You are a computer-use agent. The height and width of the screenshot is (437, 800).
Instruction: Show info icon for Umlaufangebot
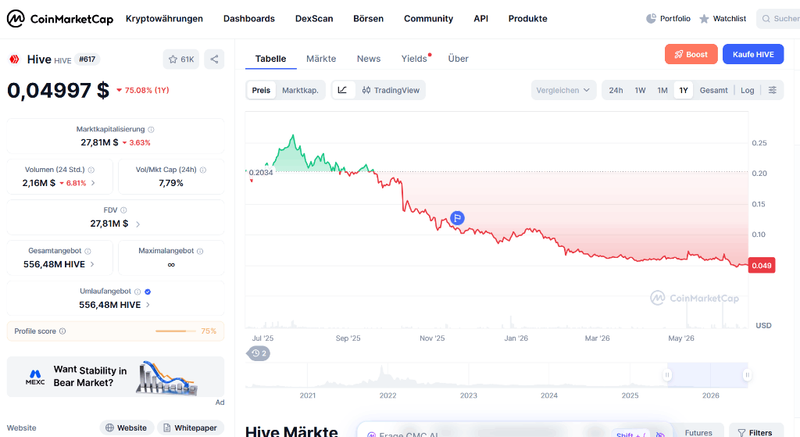(x=137, y=292)
